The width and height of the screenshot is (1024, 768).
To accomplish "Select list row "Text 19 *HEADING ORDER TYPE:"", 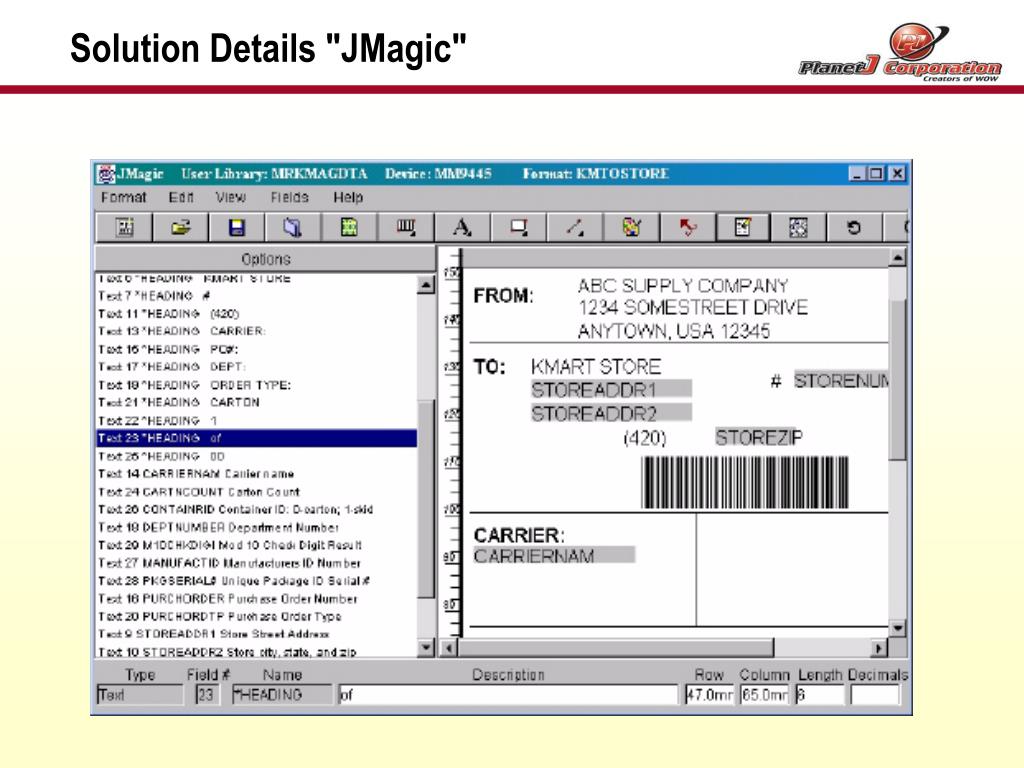I will click(257, 385).
